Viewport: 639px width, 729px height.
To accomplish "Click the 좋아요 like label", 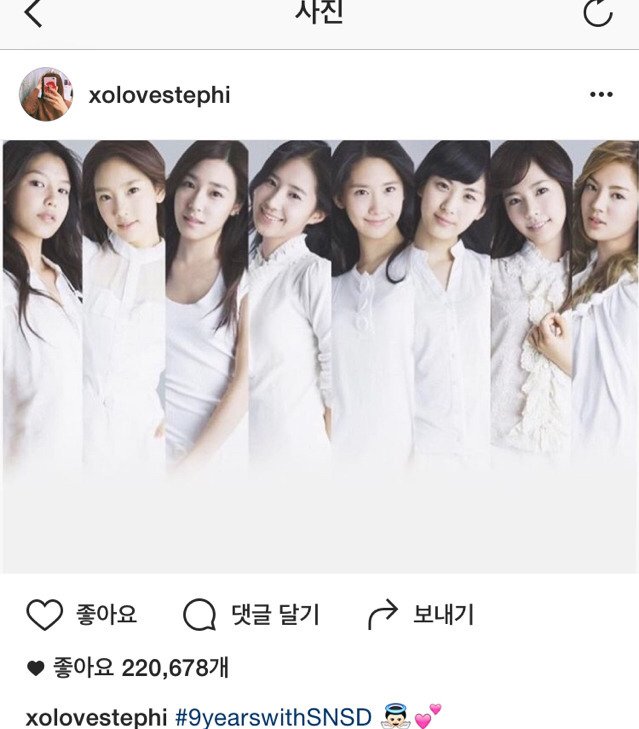I will coord(106,614).
